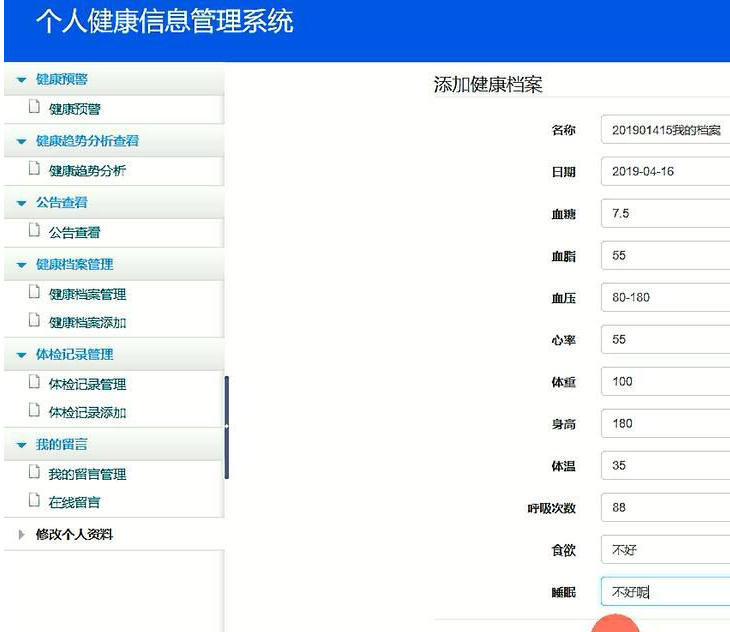This screenshot has height=632, width=730.
Task: Click the 食欲 input field
Action: click(x=666, y=549)
